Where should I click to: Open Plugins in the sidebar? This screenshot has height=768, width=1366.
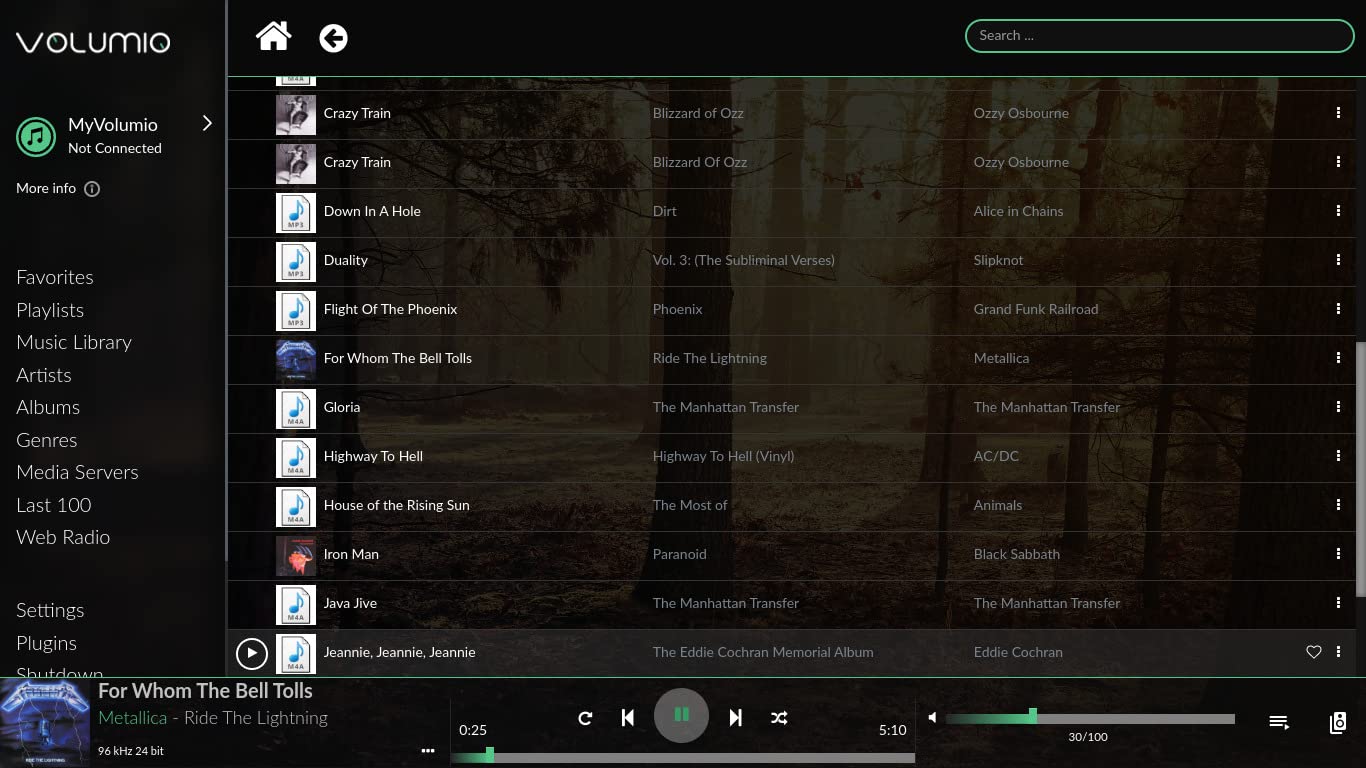point(46,643)
